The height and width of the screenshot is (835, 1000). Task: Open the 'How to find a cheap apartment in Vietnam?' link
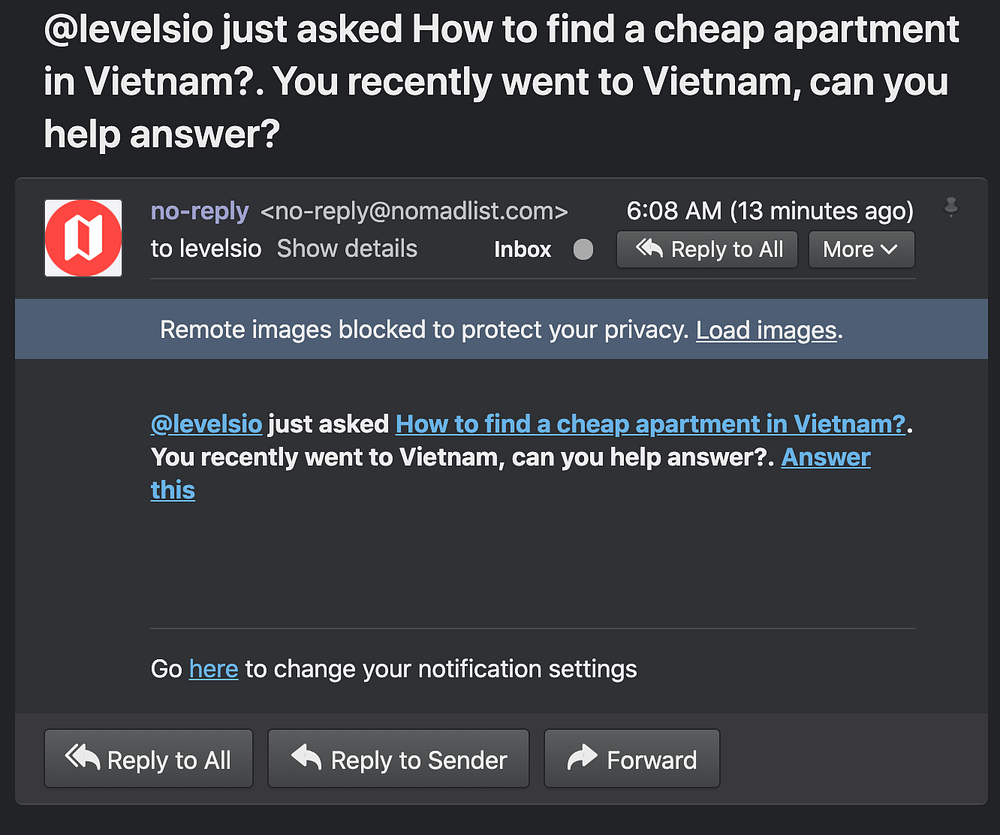coord(650,424)
